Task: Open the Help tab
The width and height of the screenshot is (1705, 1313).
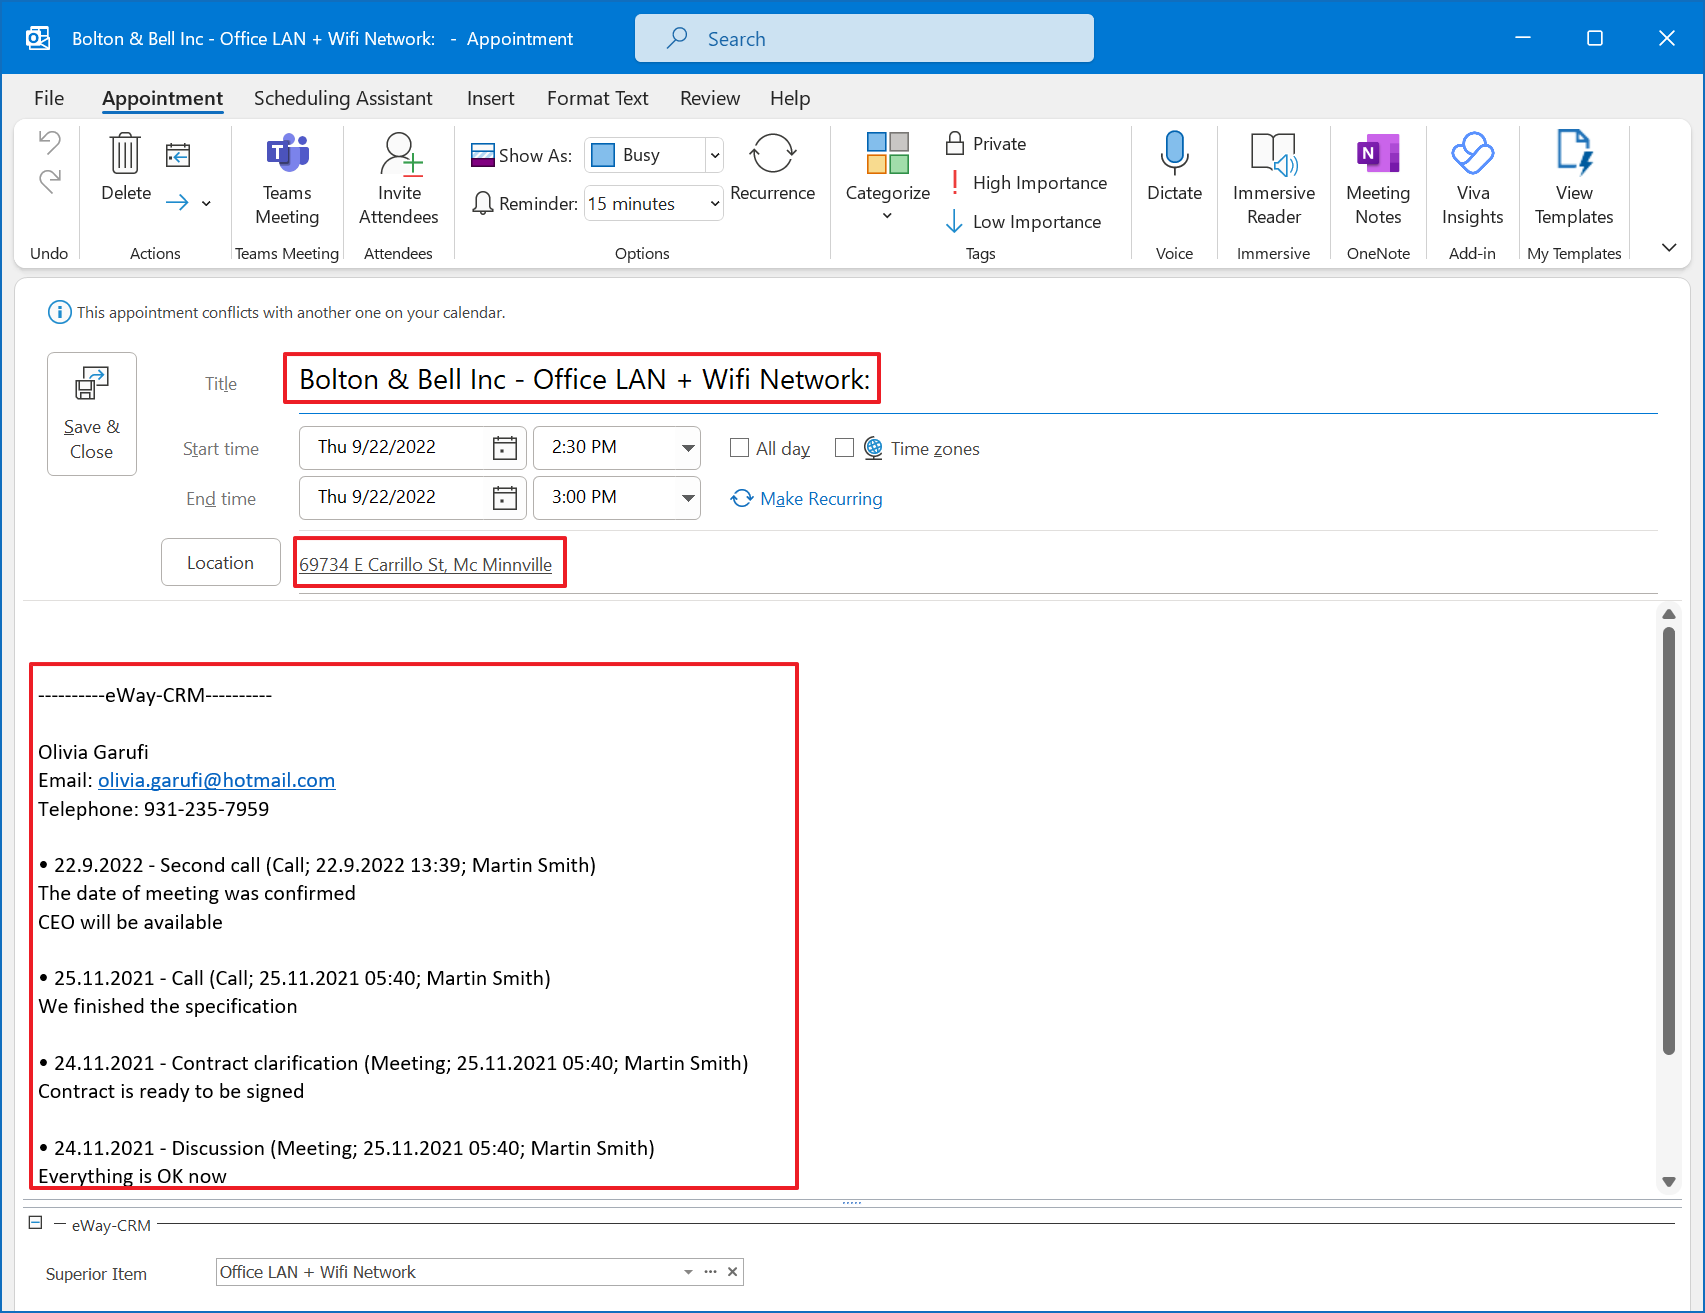Action: (x=790, y=98)
